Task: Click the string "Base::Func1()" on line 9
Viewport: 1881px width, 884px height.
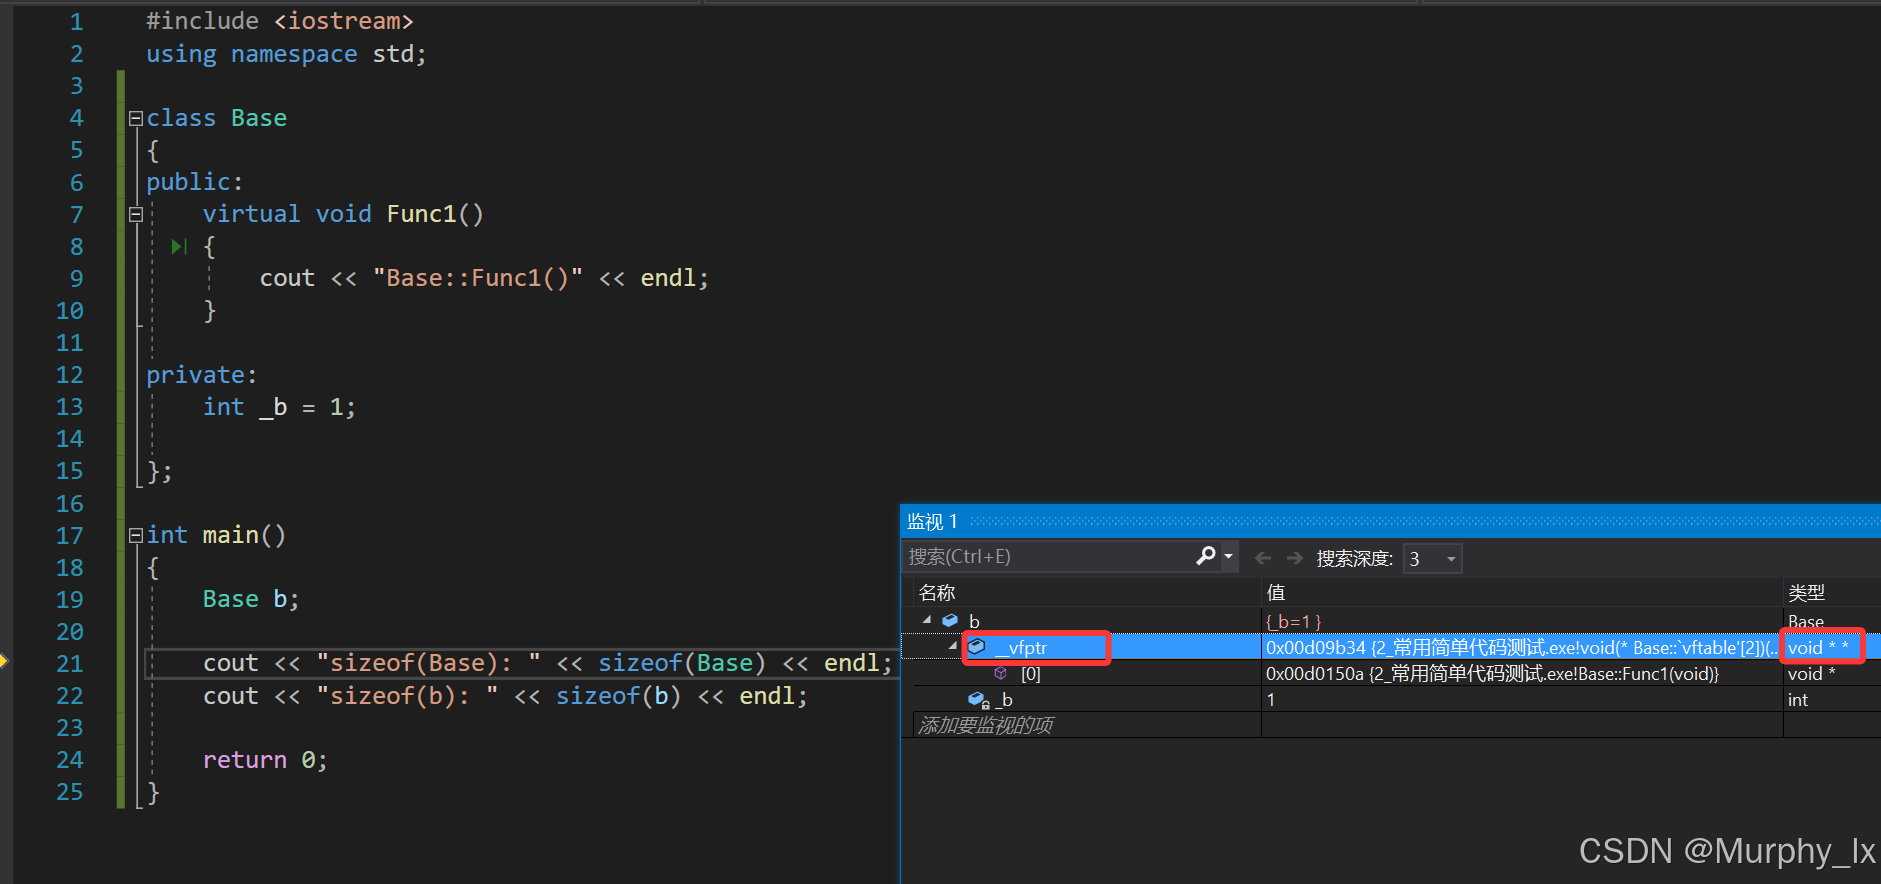Action: 478,278
